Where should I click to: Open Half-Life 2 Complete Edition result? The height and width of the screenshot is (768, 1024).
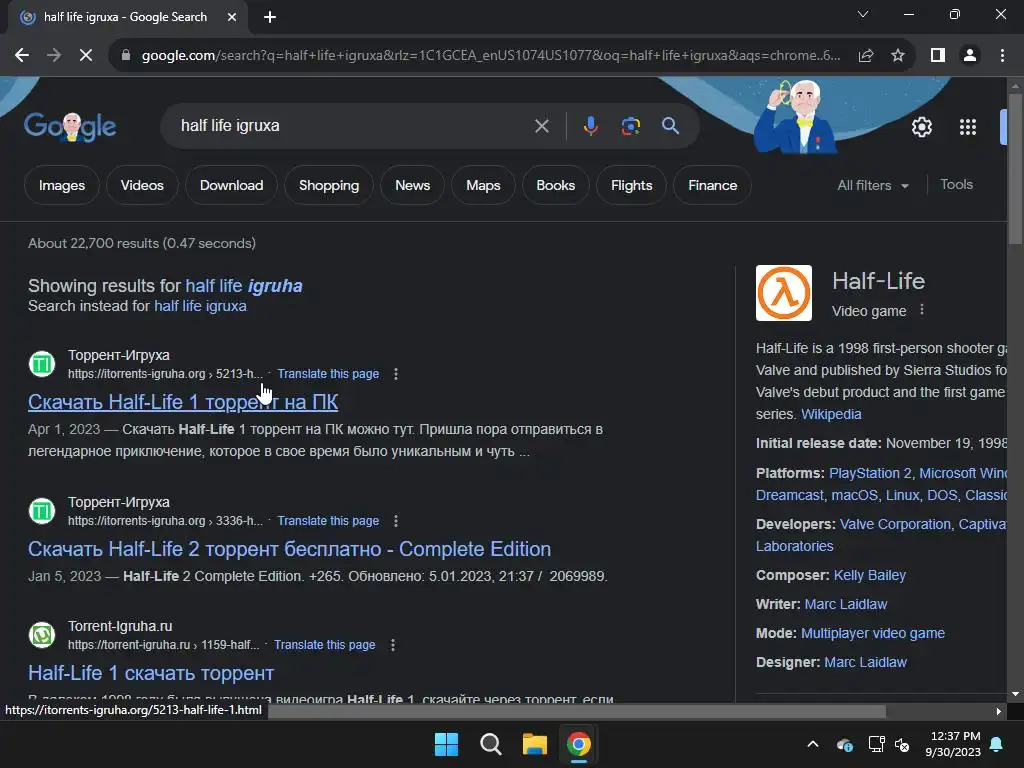click(x=289, y=549)
